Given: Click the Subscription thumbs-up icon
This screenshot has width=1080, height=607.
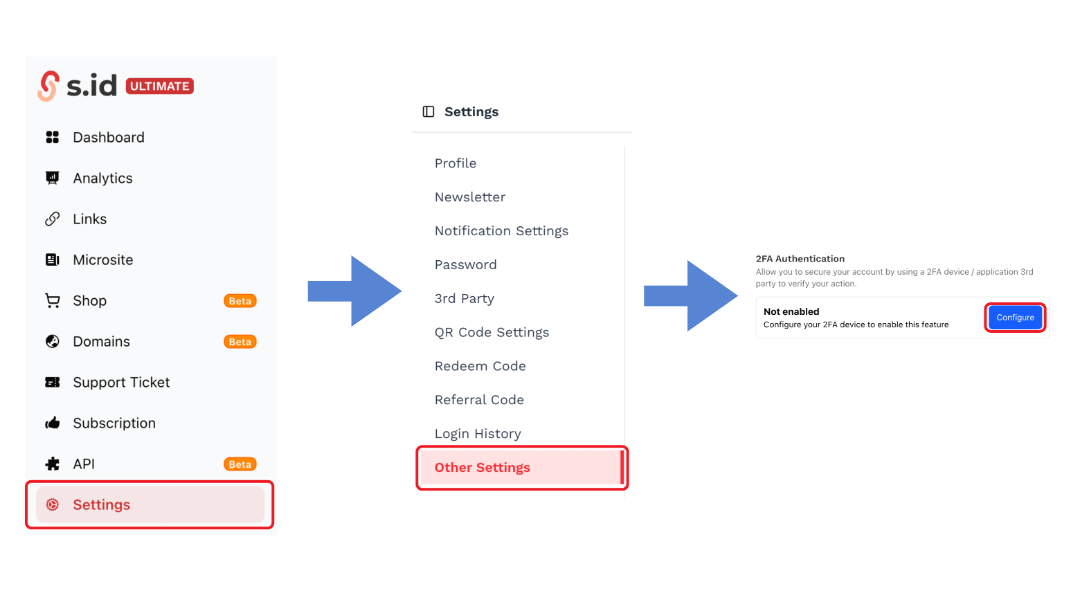Looking at the screenshot, I should pyautogui.click(x=53, y=424).
